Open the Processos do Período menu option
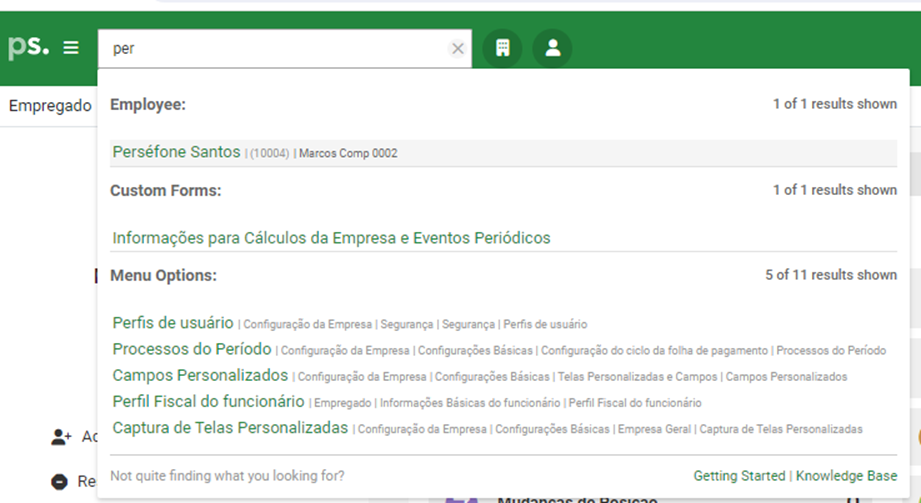921x503 pixels. [192, 349]
